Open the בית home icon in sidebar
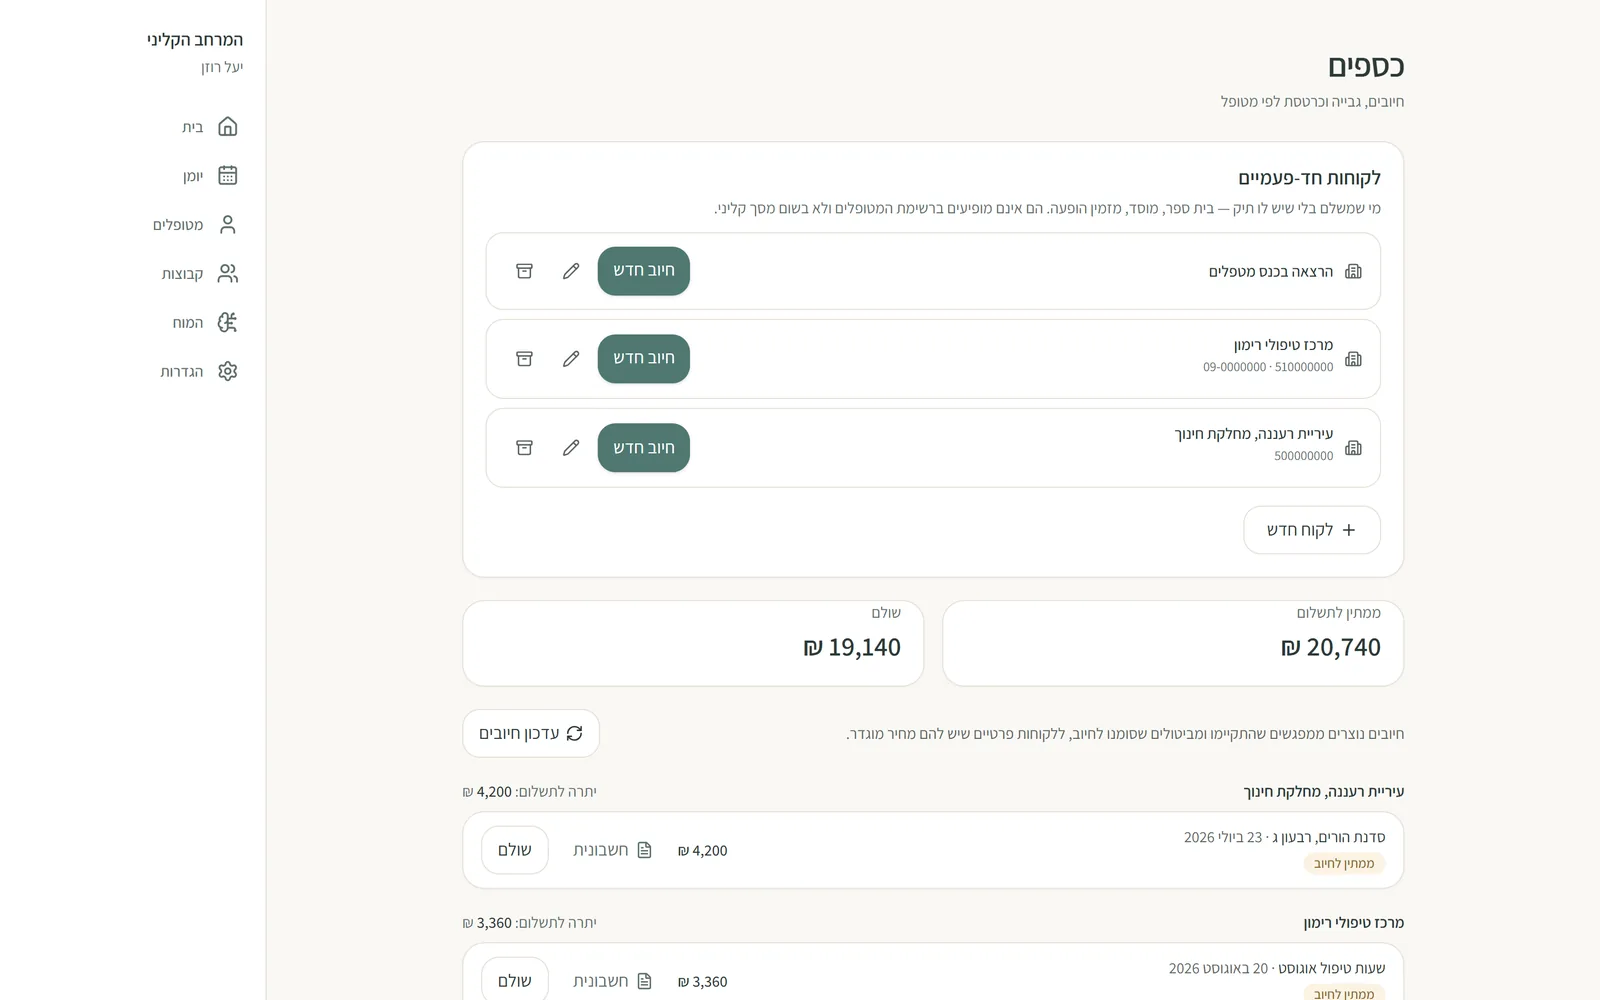This screenshot has width=1600, height=1000. click(x=228, y=127)
